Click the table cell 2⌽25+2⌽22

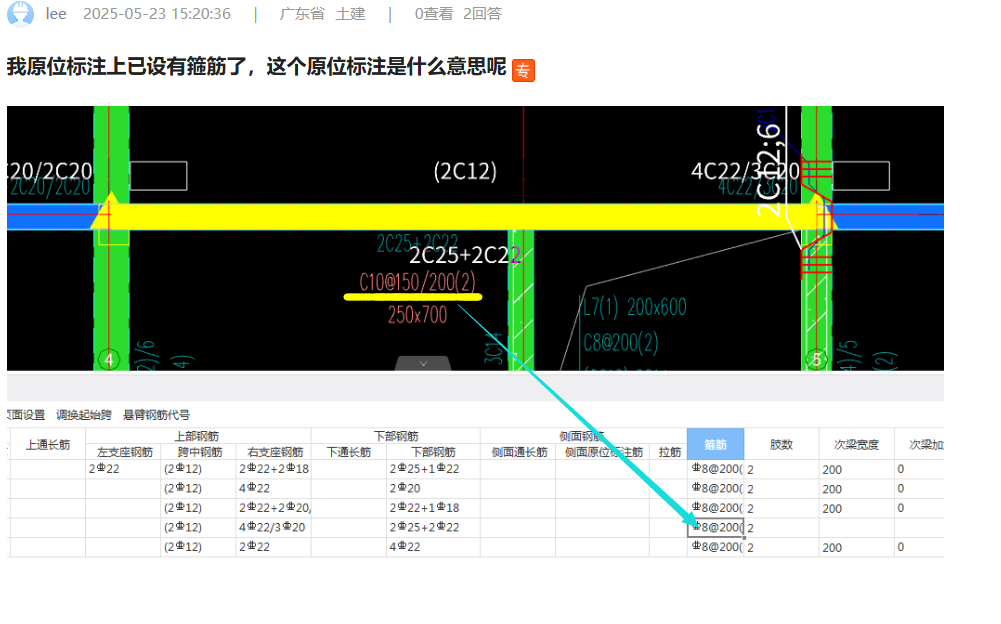point(433,528)
